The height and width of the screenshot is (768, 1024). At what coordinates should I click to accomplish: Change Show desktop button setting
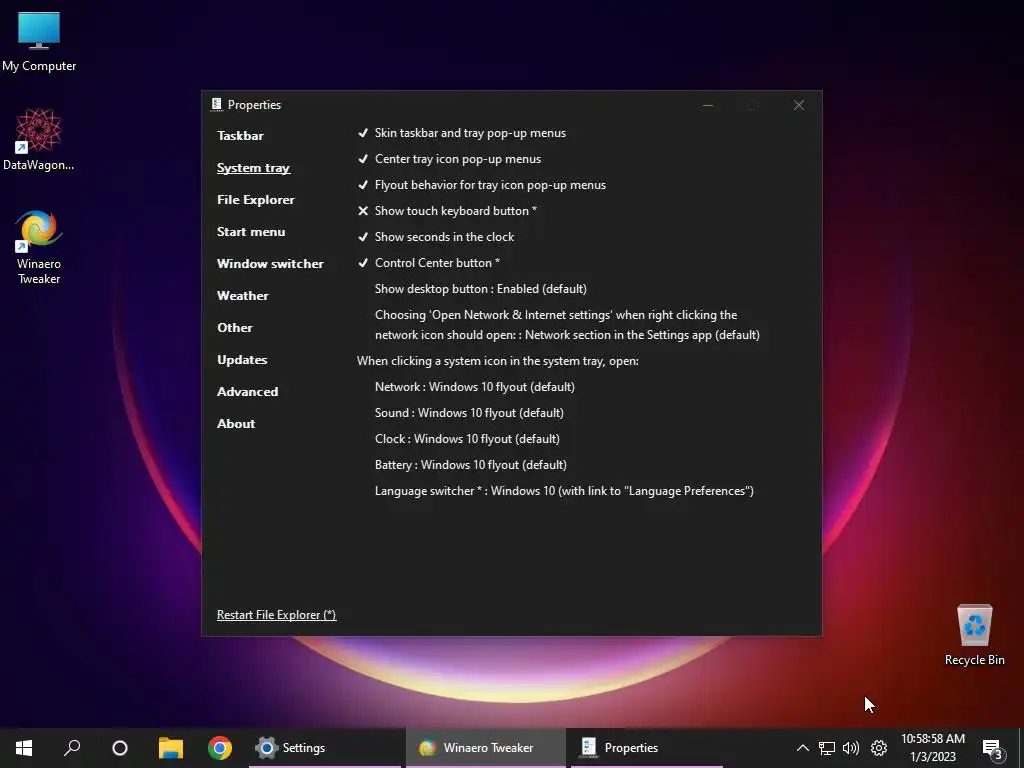[x=481, y=289]
